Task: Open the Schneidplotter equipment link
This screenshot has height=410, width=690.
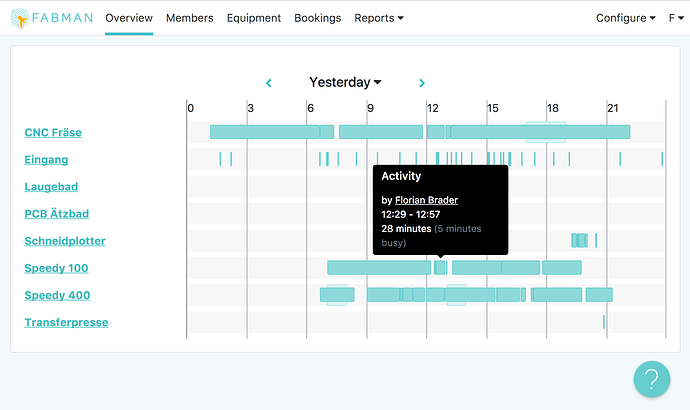Action: coord(65,241)
